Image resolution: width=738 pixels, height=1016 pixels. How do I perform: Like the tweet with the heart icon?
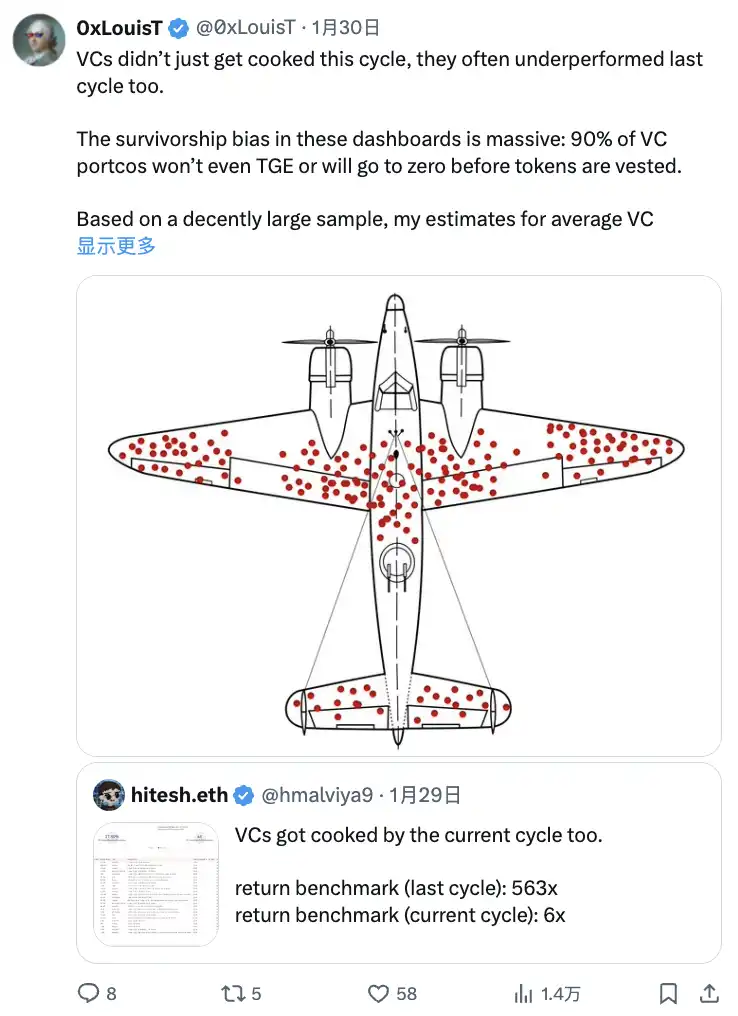tap(378, 993)
